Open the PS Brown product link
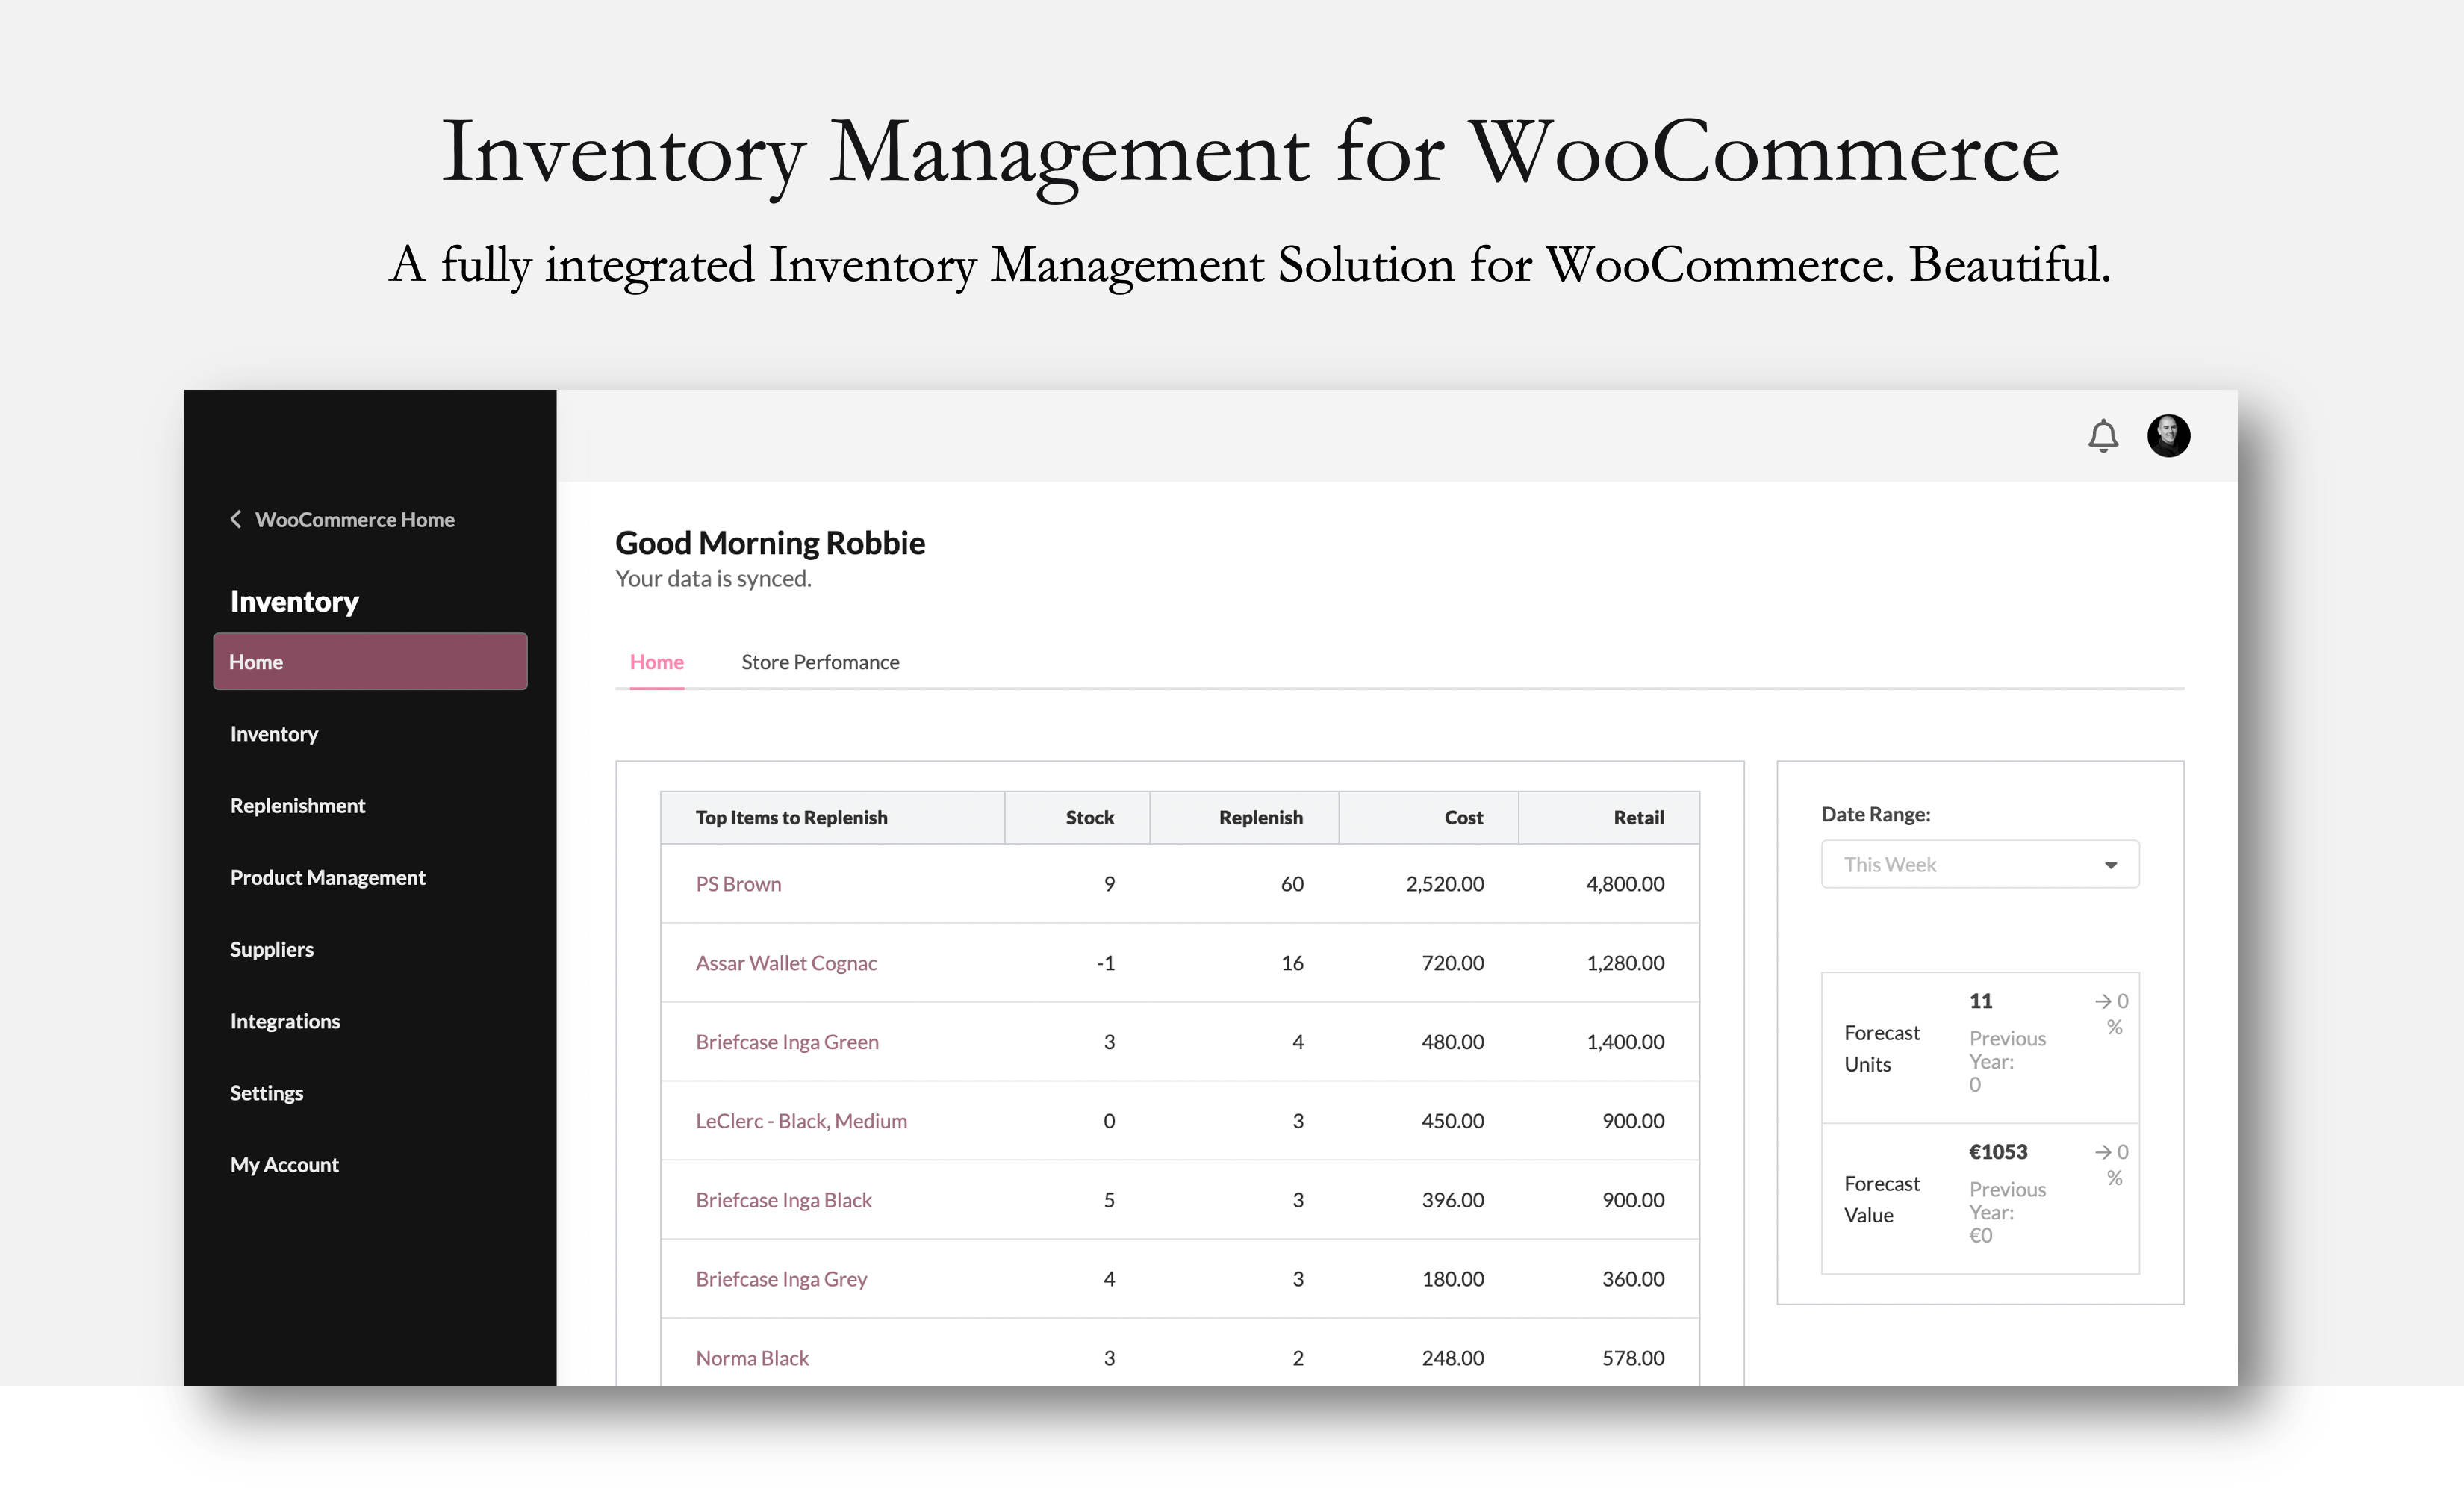This screenshot has width=2464, height=1492. coord(738,883)
